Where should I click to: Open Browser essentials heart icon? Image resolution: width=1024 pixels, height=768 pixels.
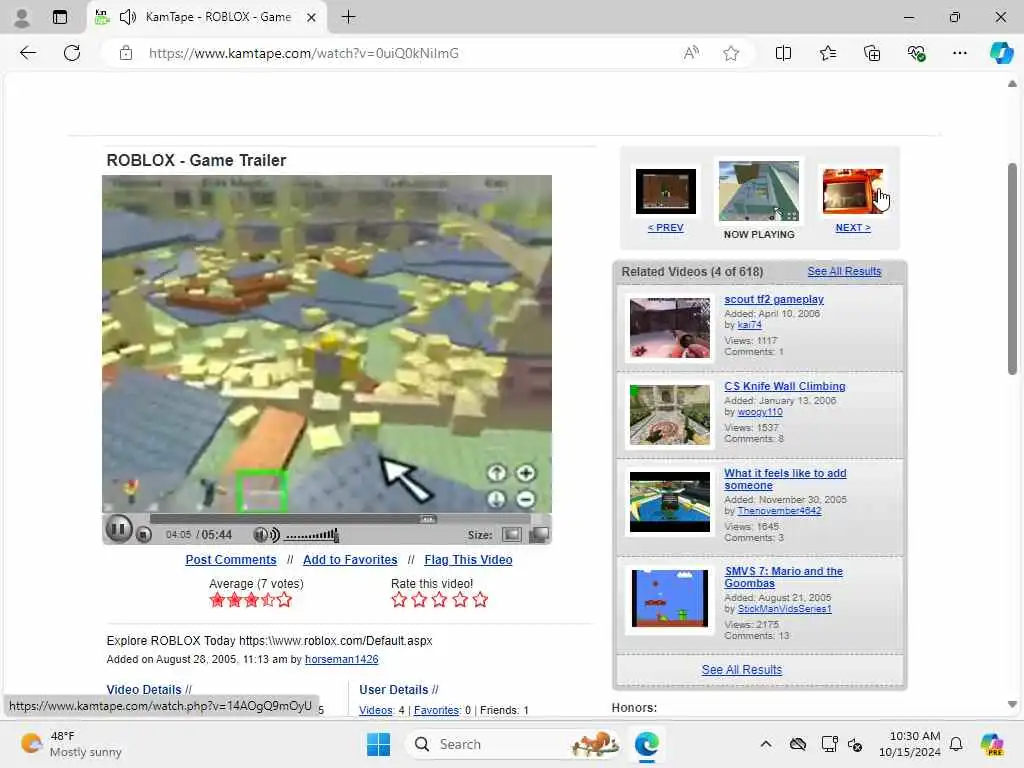point(916,53)
